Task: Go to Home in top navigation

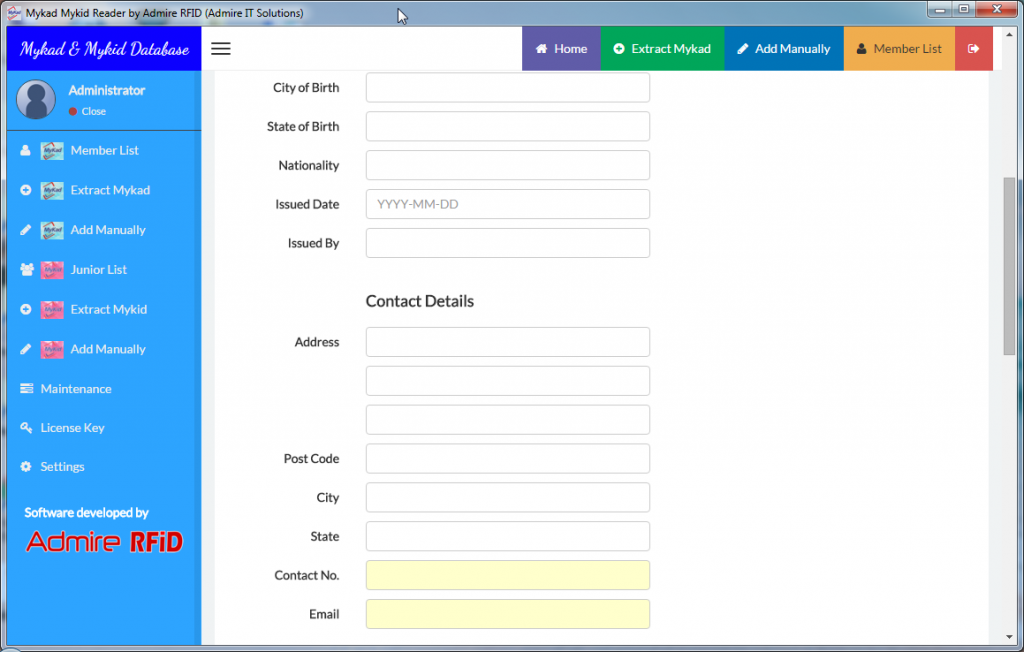Action: pos(561,49)
